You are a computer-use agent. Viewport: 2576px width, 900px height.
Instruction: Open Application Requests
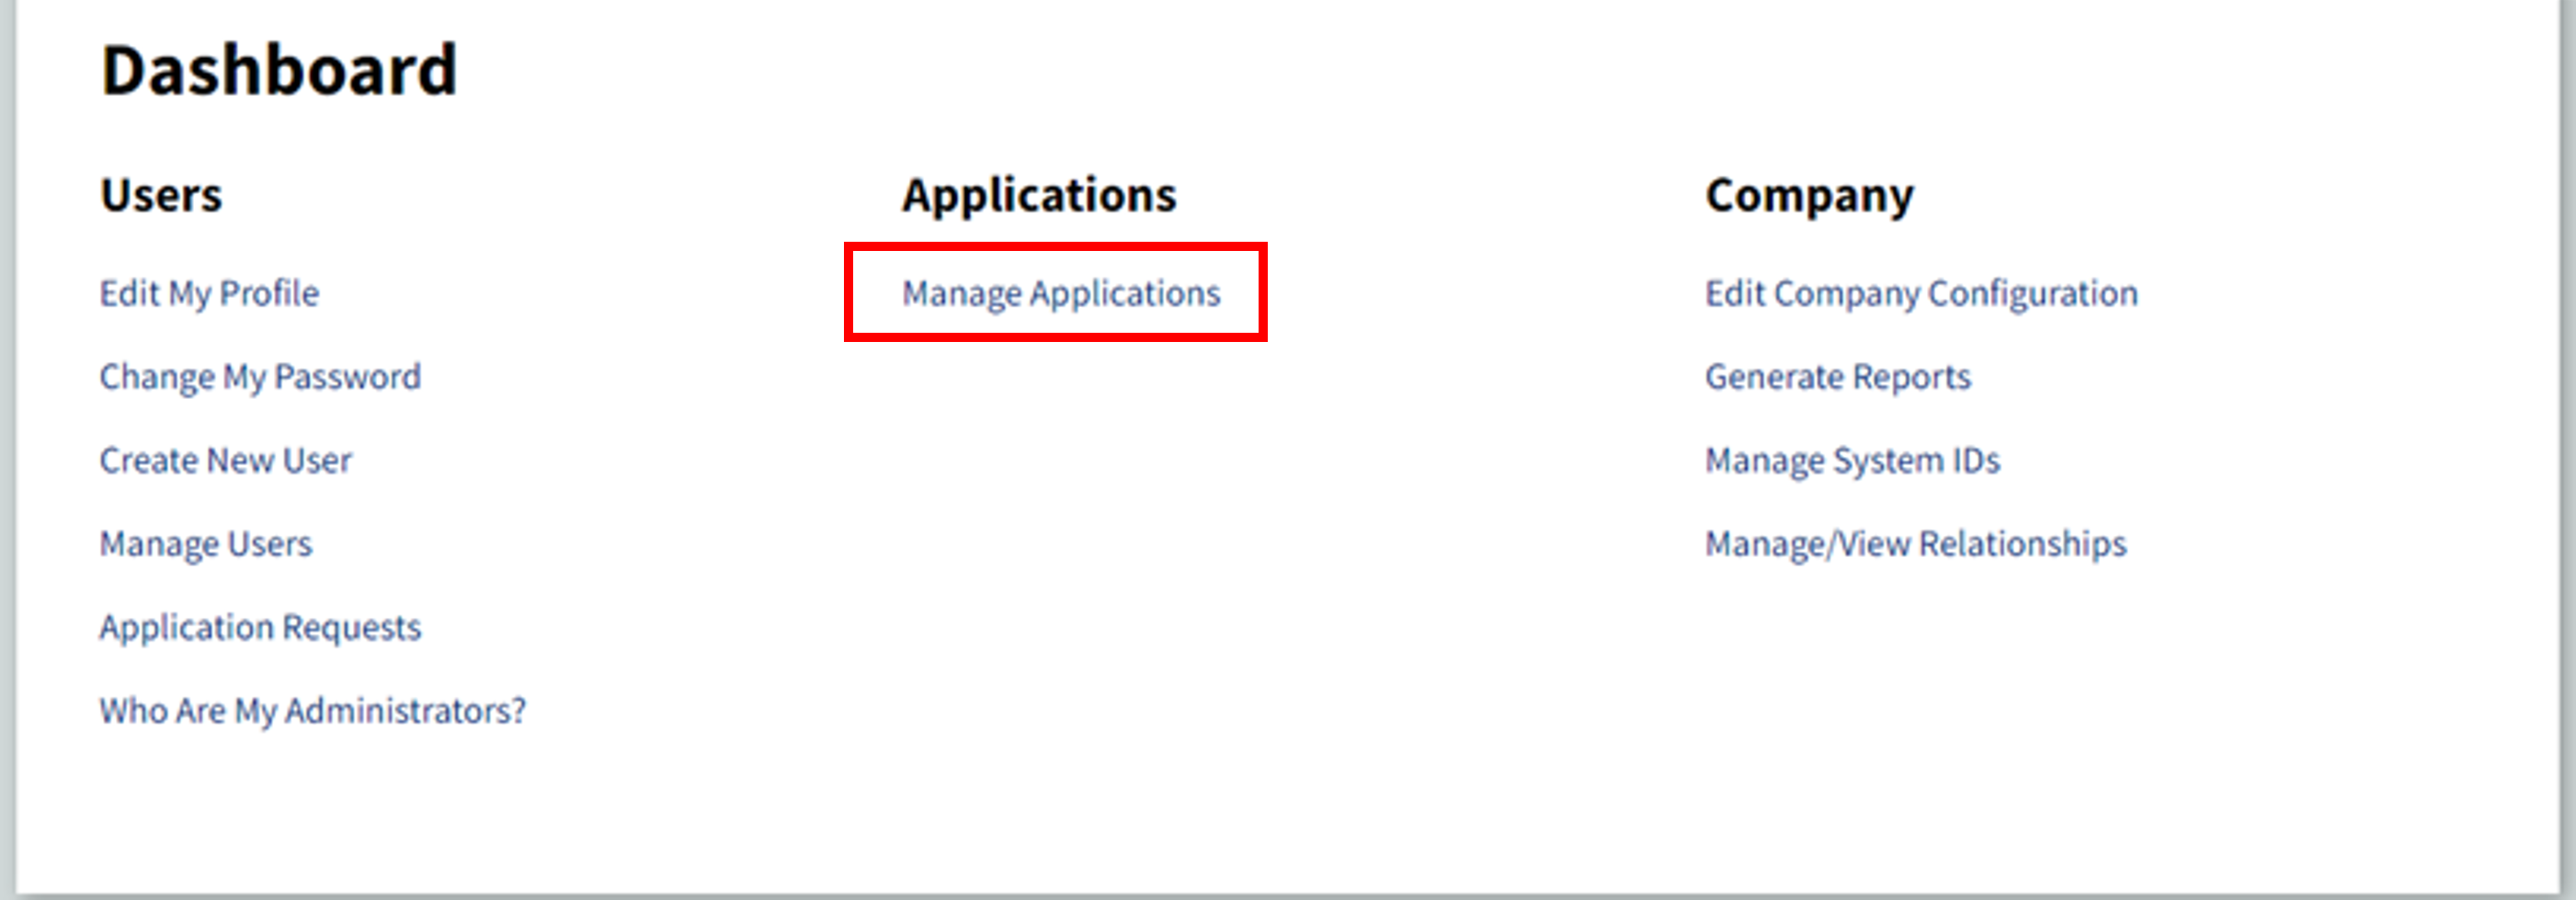click(x=260, y=629)
